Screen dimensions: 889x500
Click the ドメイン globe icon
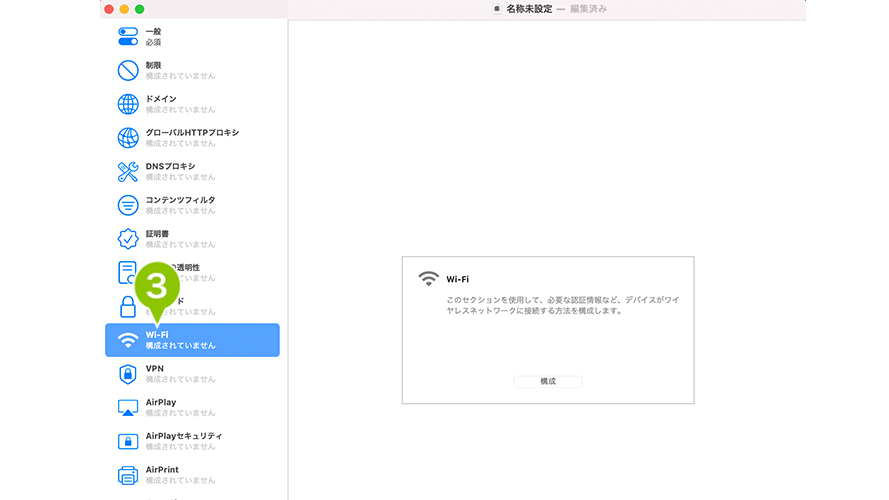tap(128, 104)
